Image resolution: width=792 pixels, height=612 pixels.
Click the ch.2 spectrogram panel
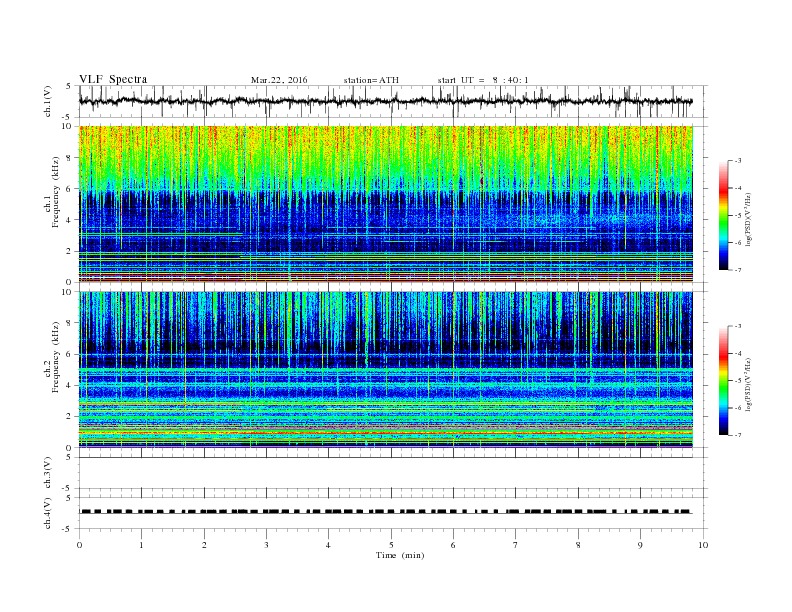coord(386,370)
